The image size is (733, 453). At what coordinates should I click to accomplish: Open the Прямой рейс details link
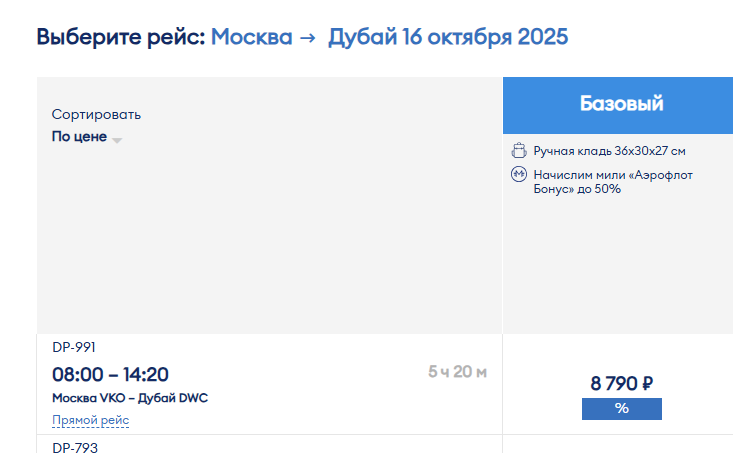click(x=90, y=420)
